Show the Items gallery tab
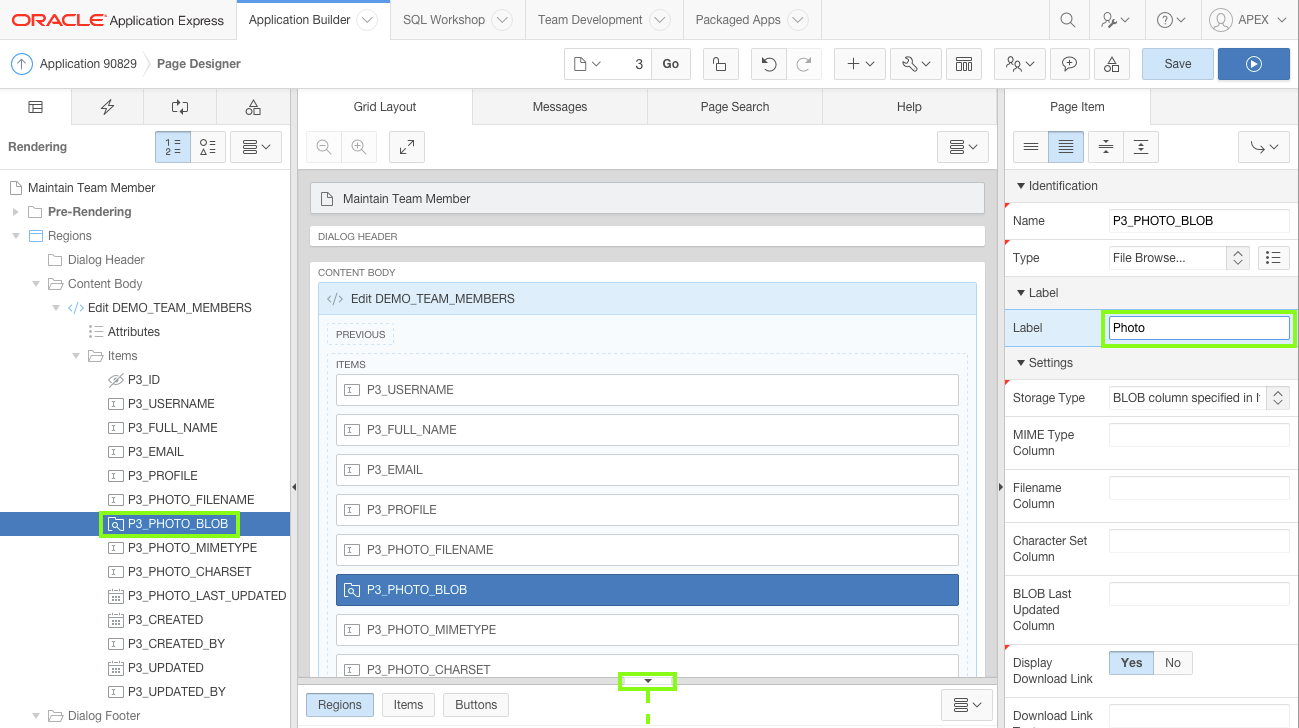This screenshot has width=1299, height=728. tap(408, 705)
